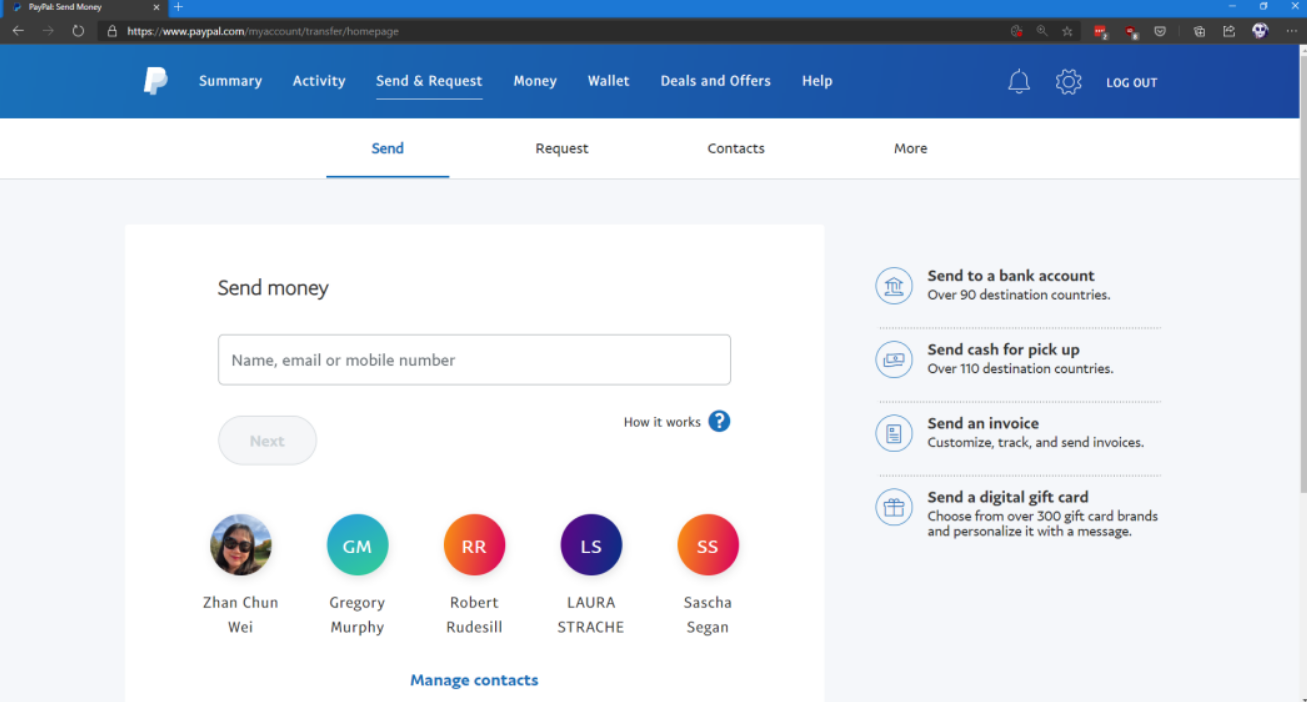The image size is (1307, 702).
Task: Click the Sascha Segan name label
Action: (708, 615)
